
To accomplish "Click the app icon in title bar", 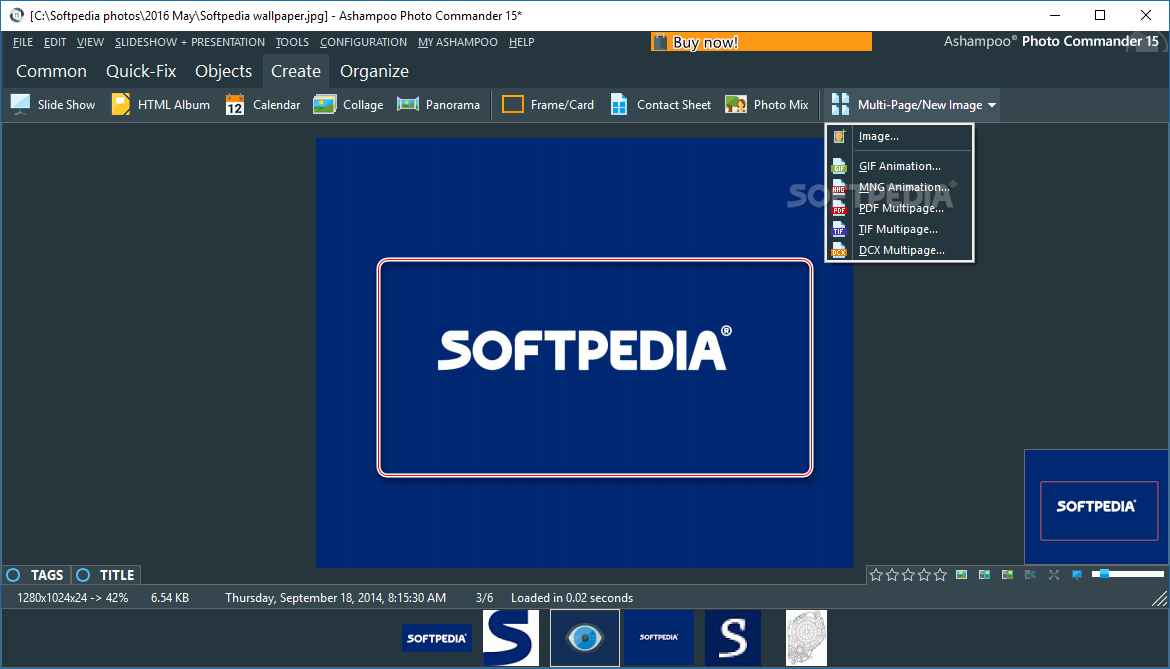I will pyautogui.click(x=16, y=15).
